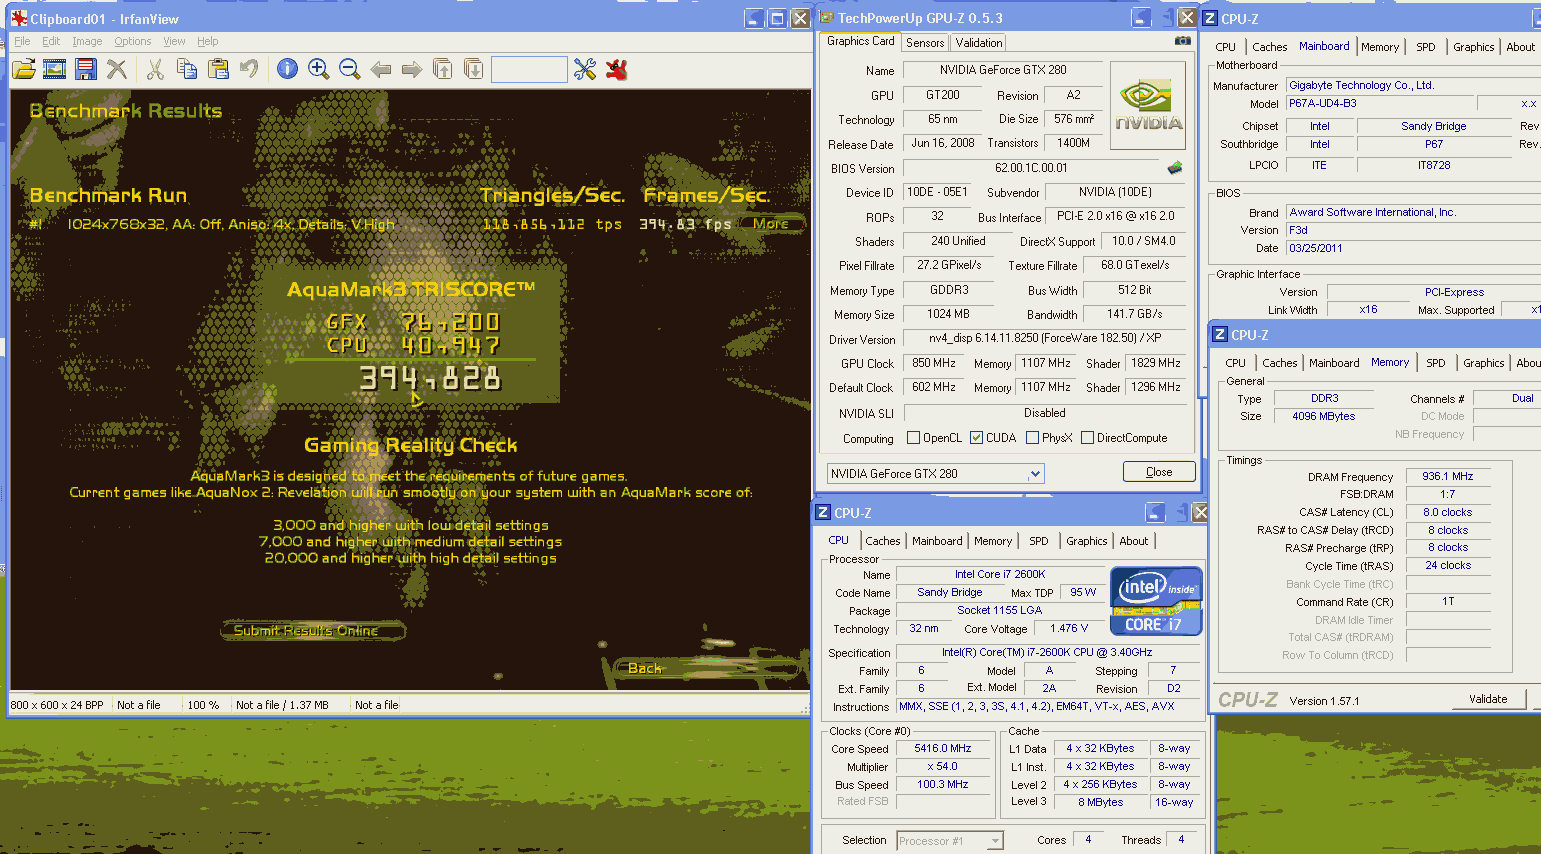
Task: Switch to the Validation tab in GPU-Z
Action: pos(978,43)
